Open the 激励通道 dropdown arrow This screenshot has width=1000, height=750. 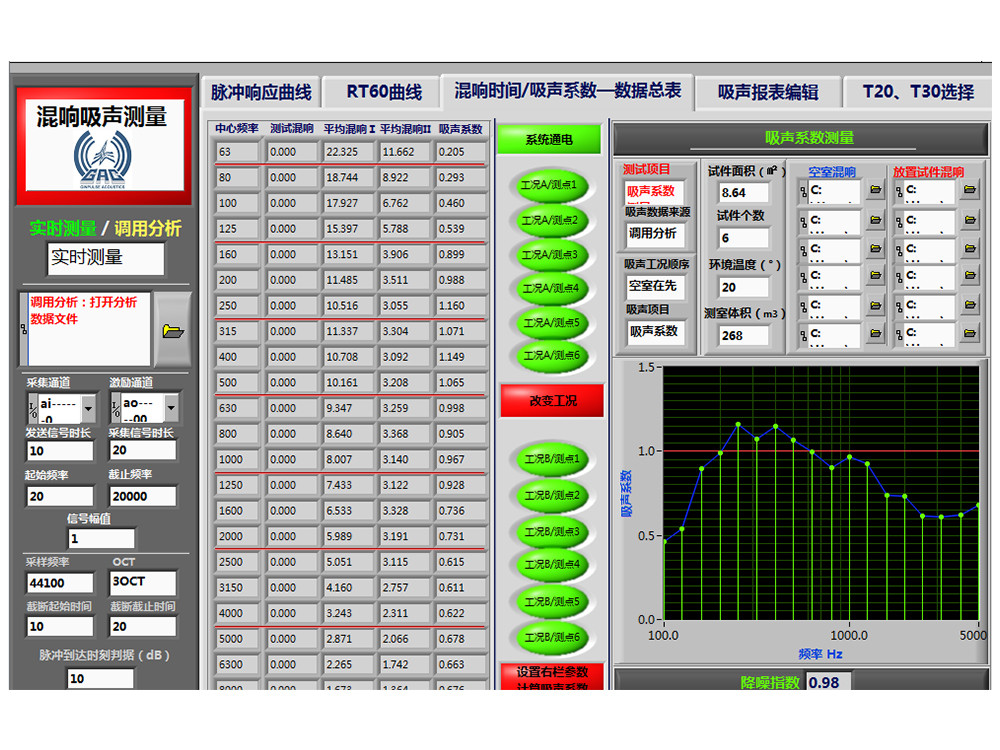(x=171, y=408)
